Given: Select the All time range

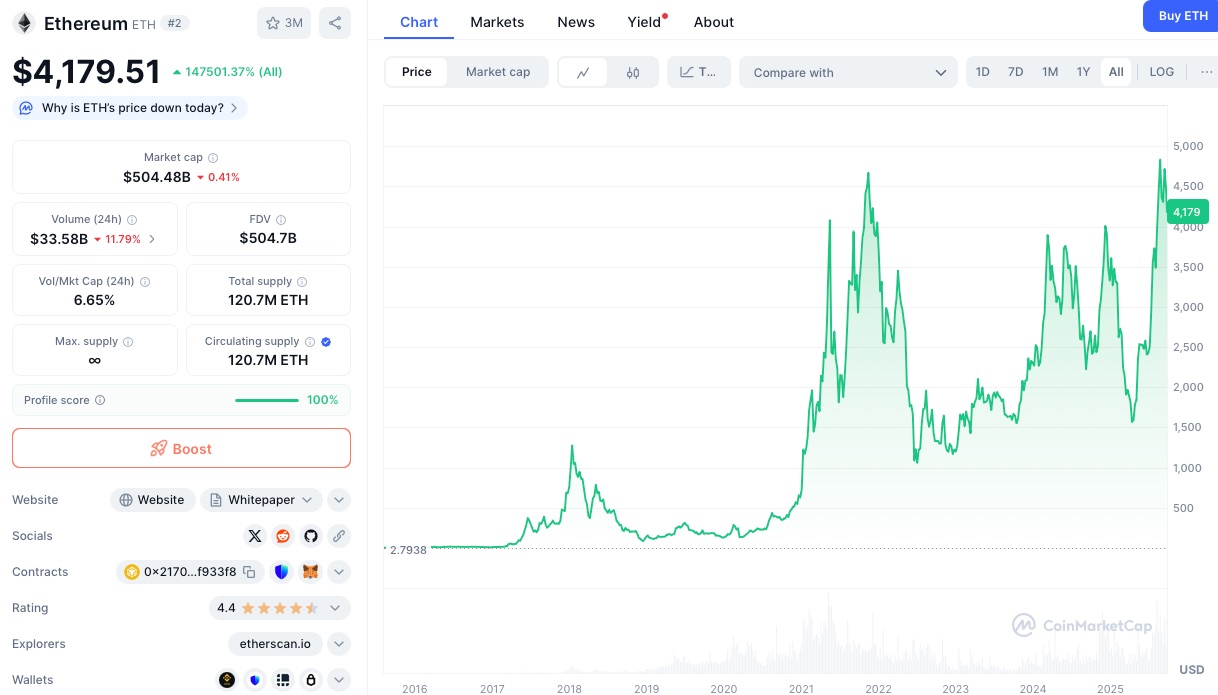Looking at the screenshot, I should [1116, 72].
